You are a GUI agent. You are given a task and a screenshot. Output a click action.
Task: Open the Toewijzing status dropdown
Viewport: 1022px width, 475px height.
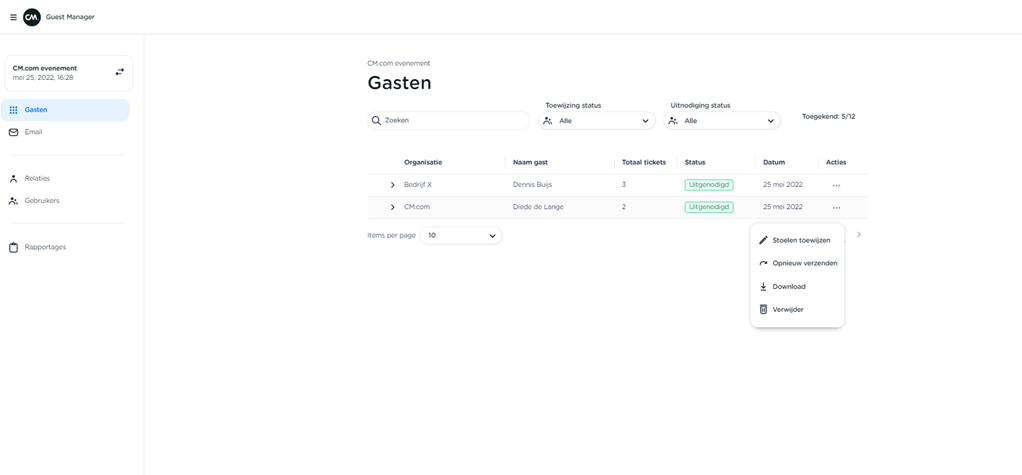[597, 121]
